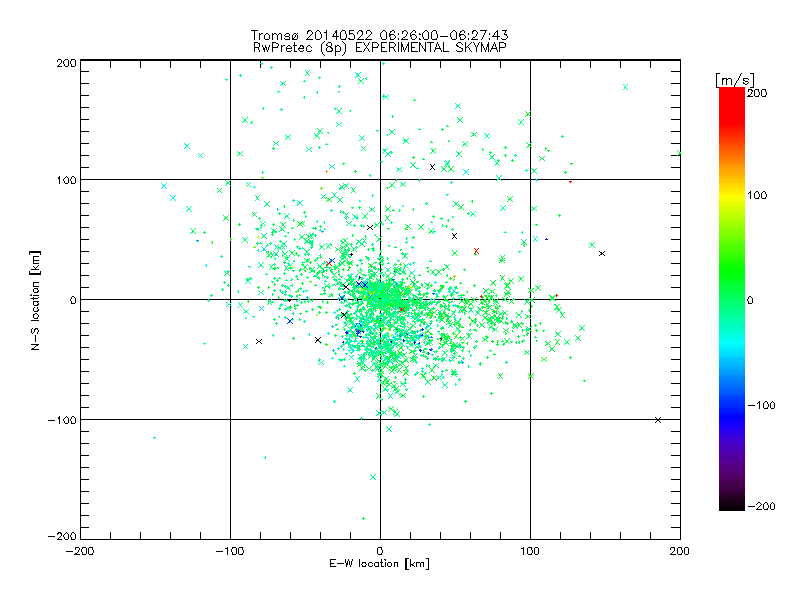This screenshot has height=600, width=800.
Task: Click the red X marker near E-W 65, N-S 40
Action: pos(477,251)
